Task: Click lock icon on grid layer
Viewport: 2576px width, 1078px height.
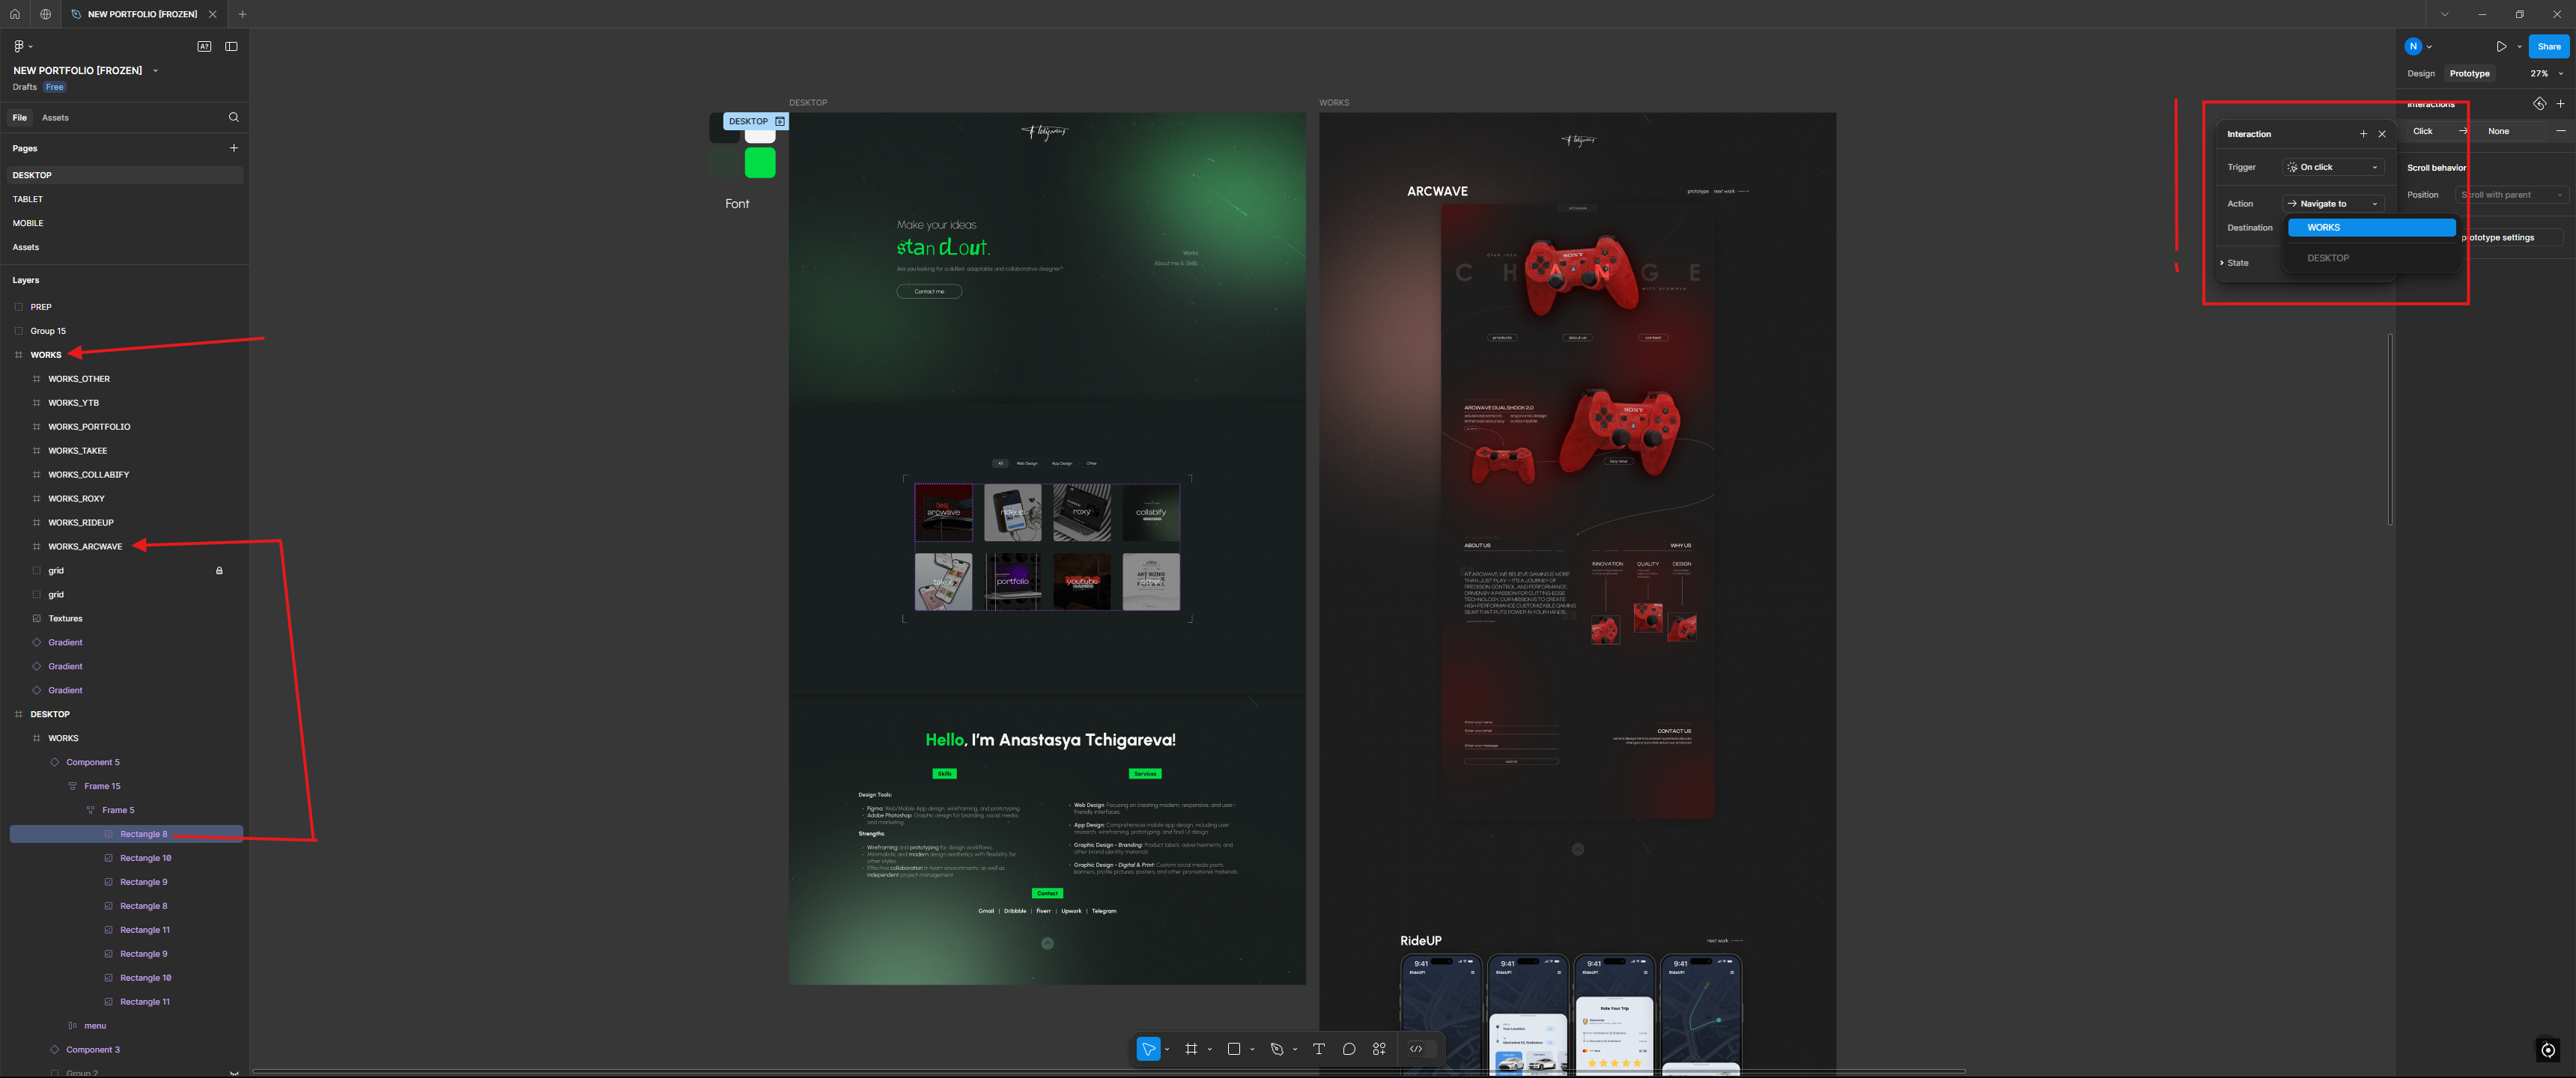Action: pyautogui.click(x=219, y=571)
